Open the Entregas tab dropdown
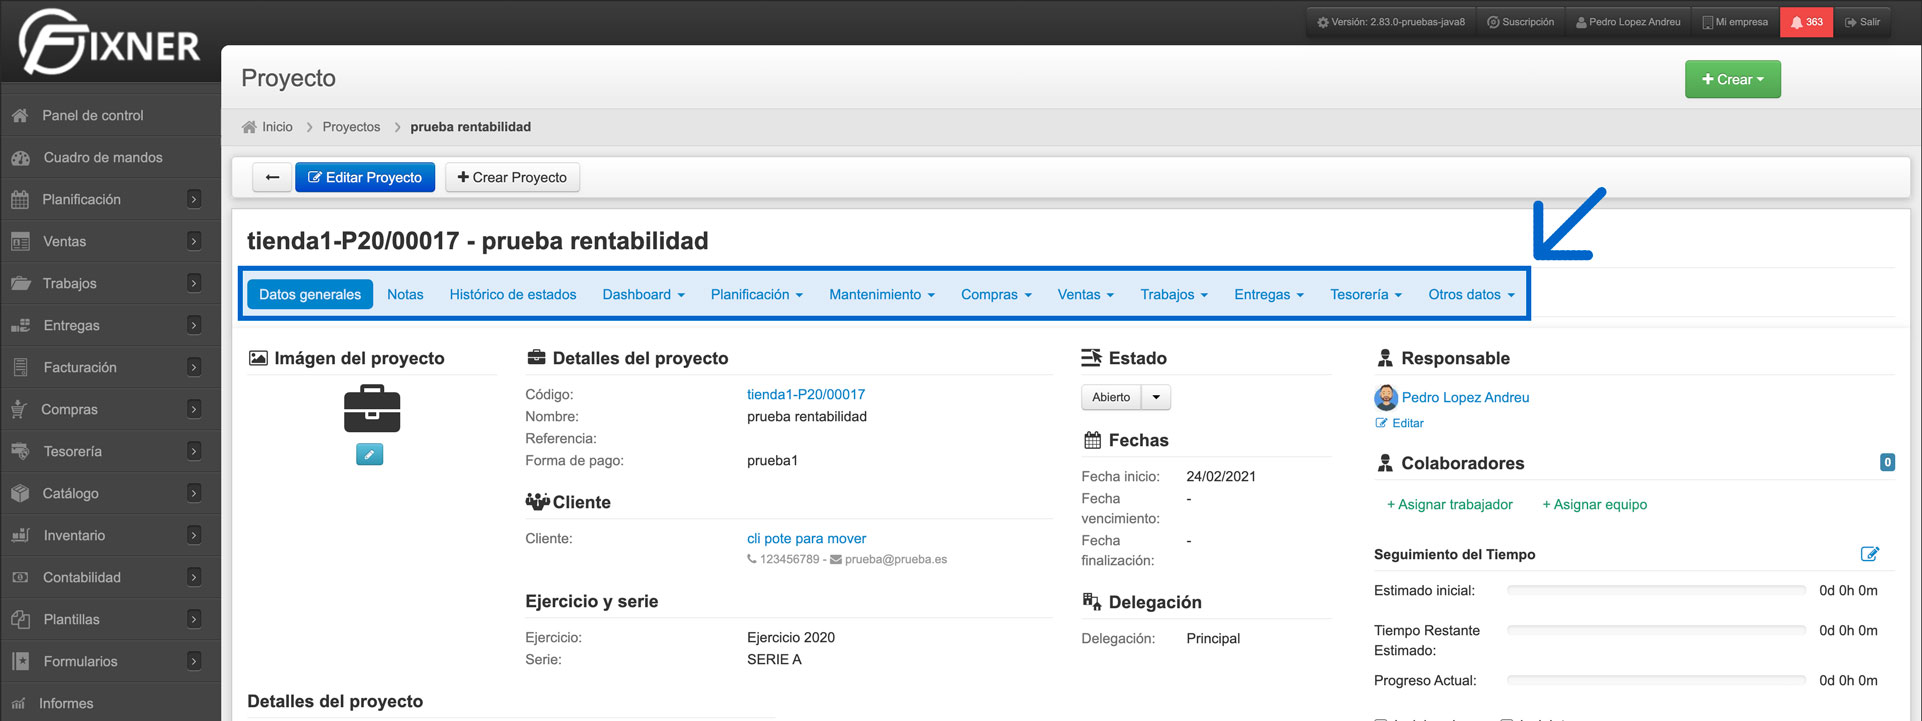 click(x=1269, y=295)
